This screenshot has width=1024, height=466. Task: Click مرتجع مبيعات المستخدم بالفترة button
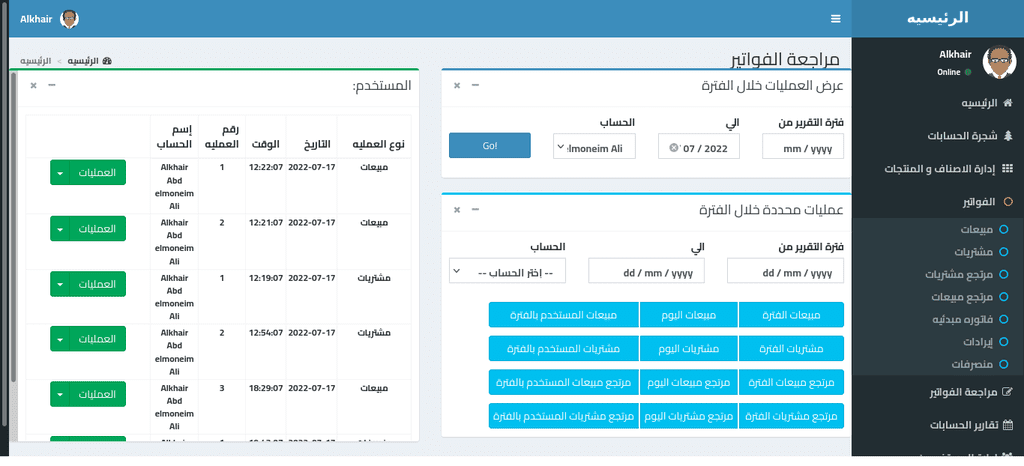pos(564,382)
